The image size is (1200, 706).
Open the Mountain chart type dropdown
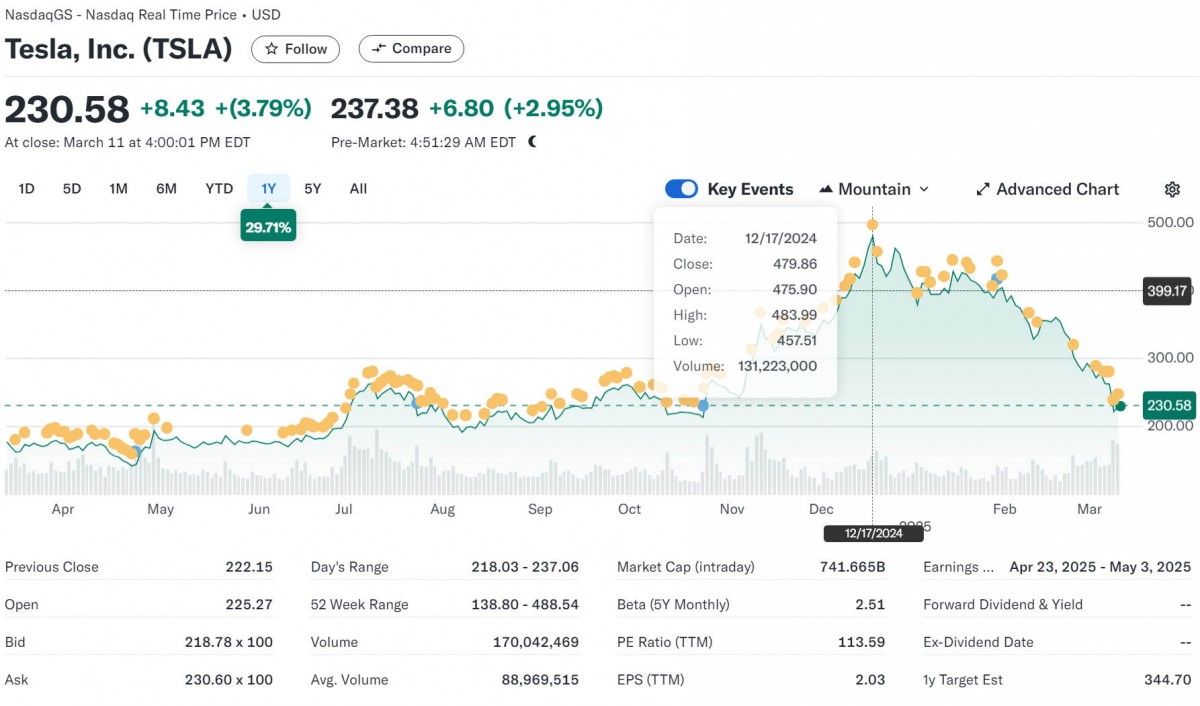point(874,189)
